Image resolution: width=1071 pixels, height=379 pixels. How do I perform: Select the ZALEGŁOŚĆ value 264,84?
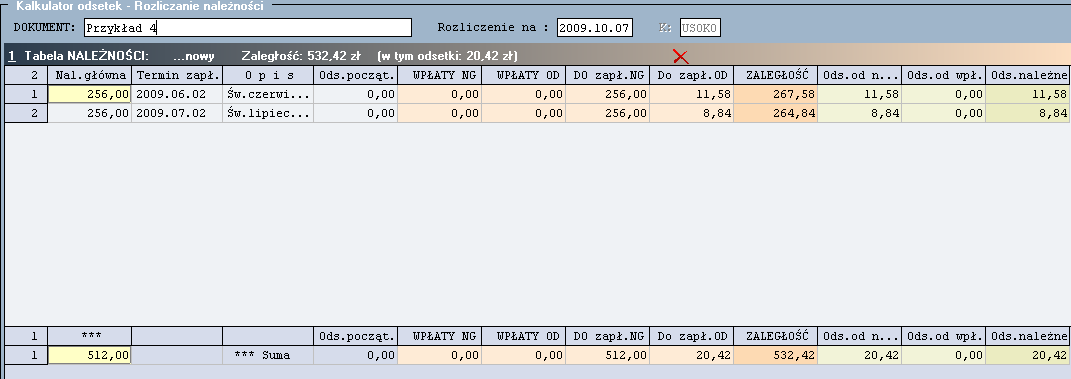pyautogui.click(x=776, y=113)
